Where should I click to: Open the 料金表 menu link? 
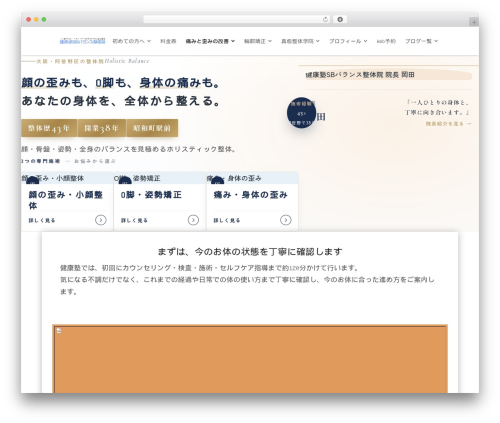(168, 41)
